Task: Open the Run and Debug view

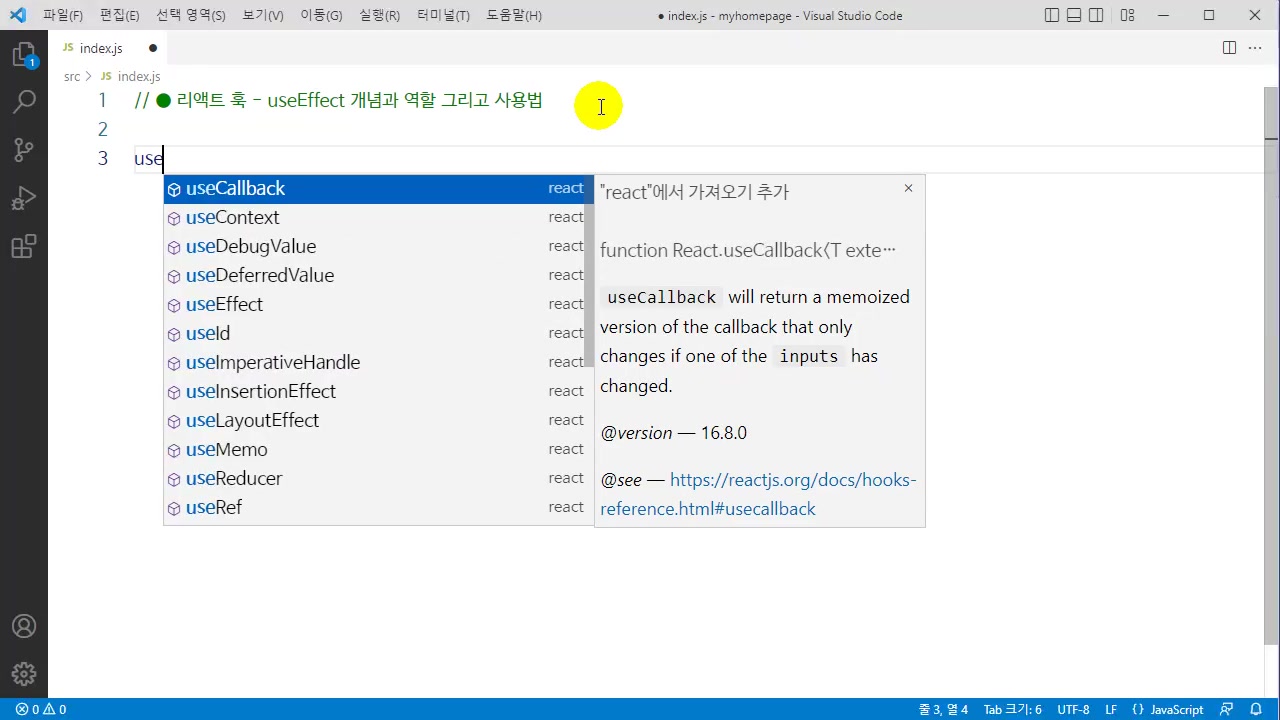Action: (24, 198)
